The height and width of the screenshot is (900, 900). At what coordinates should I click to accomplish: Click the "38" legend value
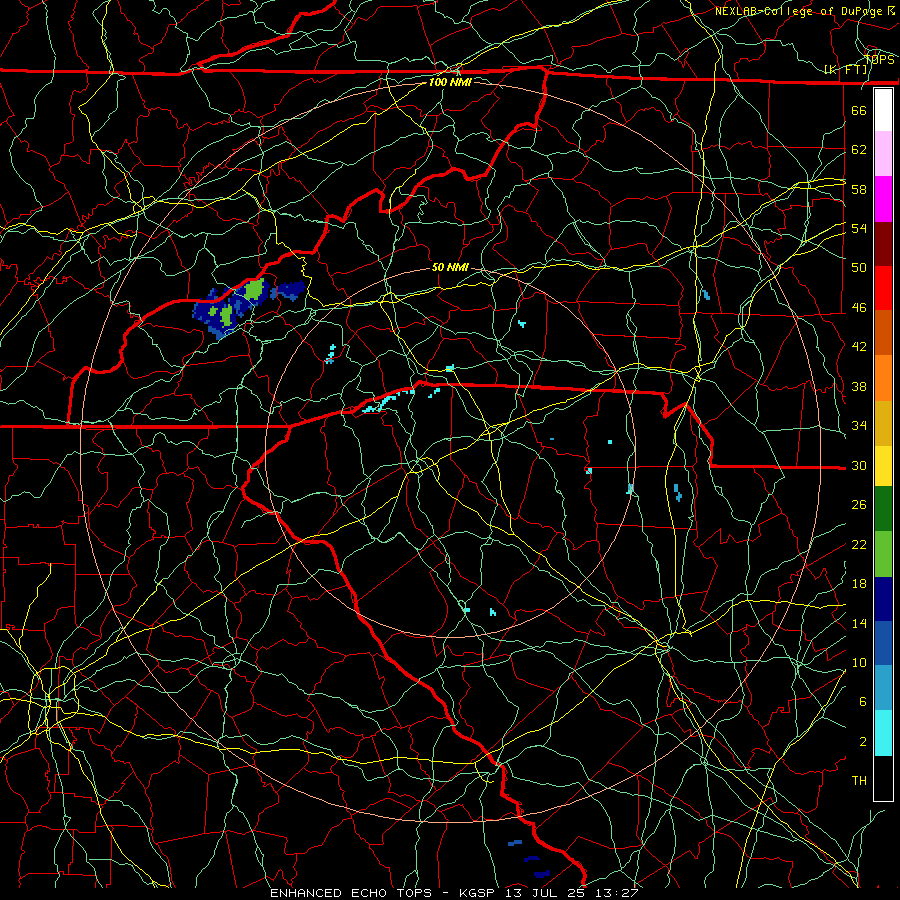[x=859, y=386]
